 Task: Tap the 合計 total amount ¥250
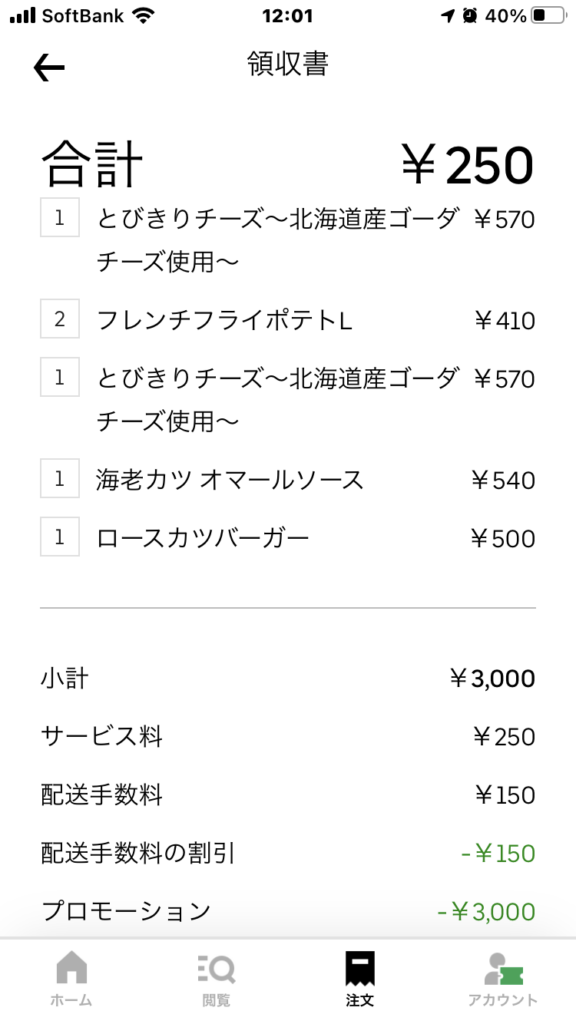[468, 165]
